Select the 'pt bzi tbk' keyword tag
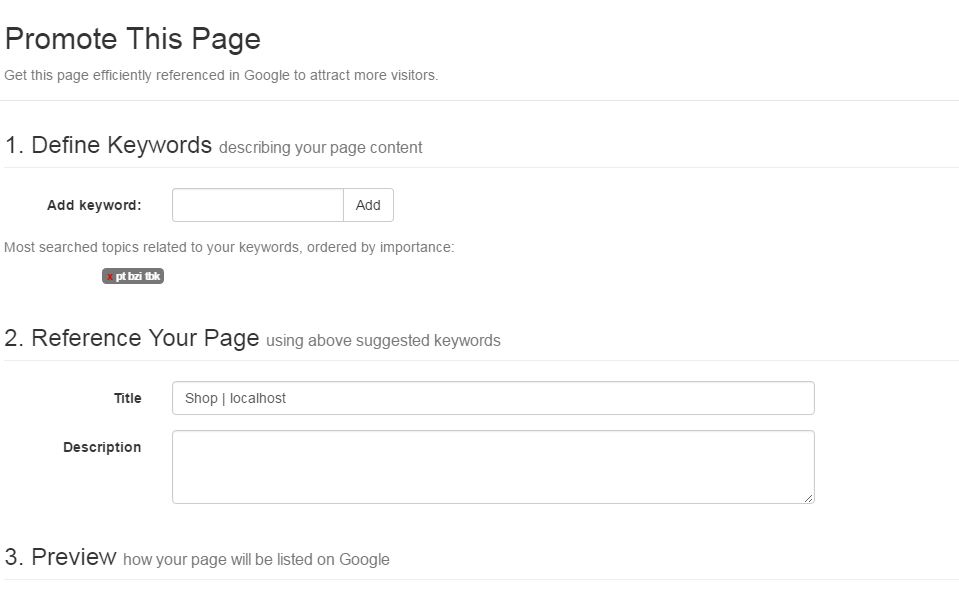The height and width of the screenshot is (597, 959). tap(138, 277)
